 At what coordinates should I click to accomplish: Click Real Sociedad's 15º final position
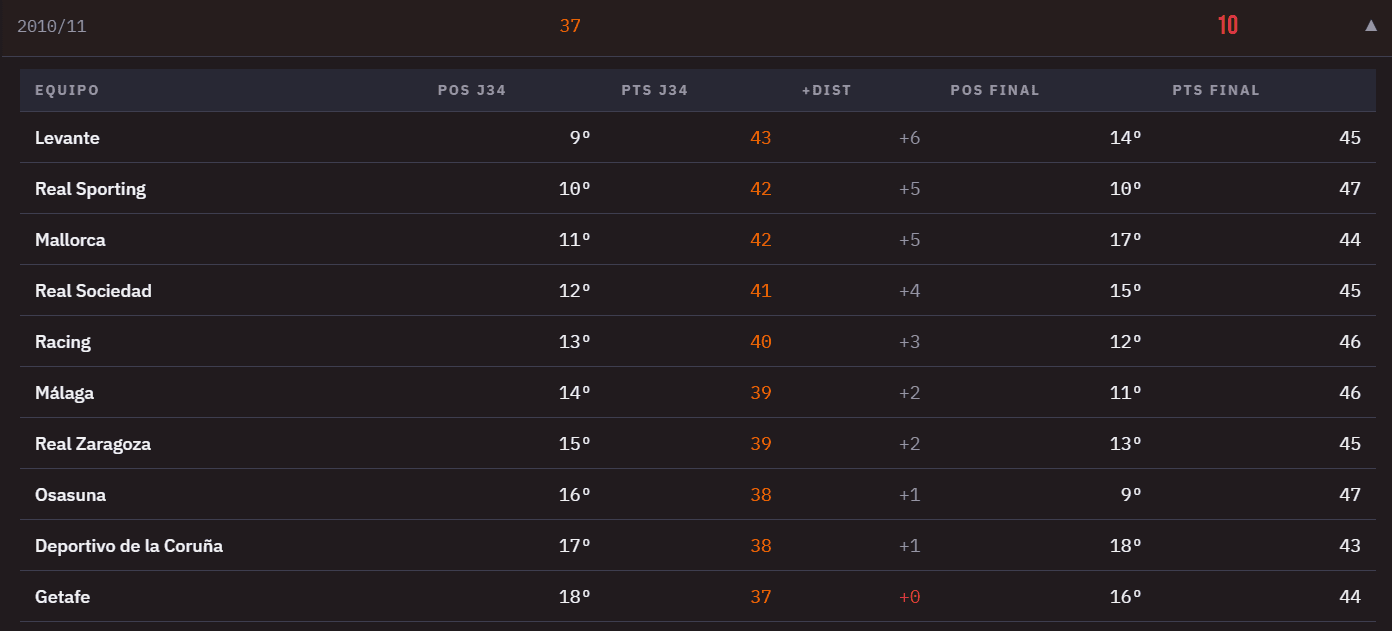pos(1125,291)
